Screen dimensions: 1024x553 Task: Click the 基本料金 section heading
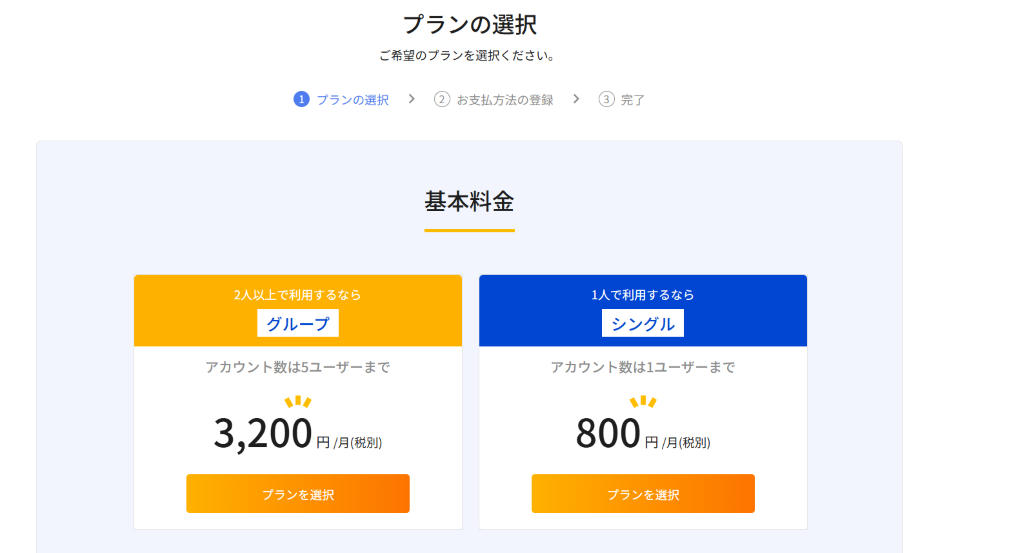[x=469, y=201]
